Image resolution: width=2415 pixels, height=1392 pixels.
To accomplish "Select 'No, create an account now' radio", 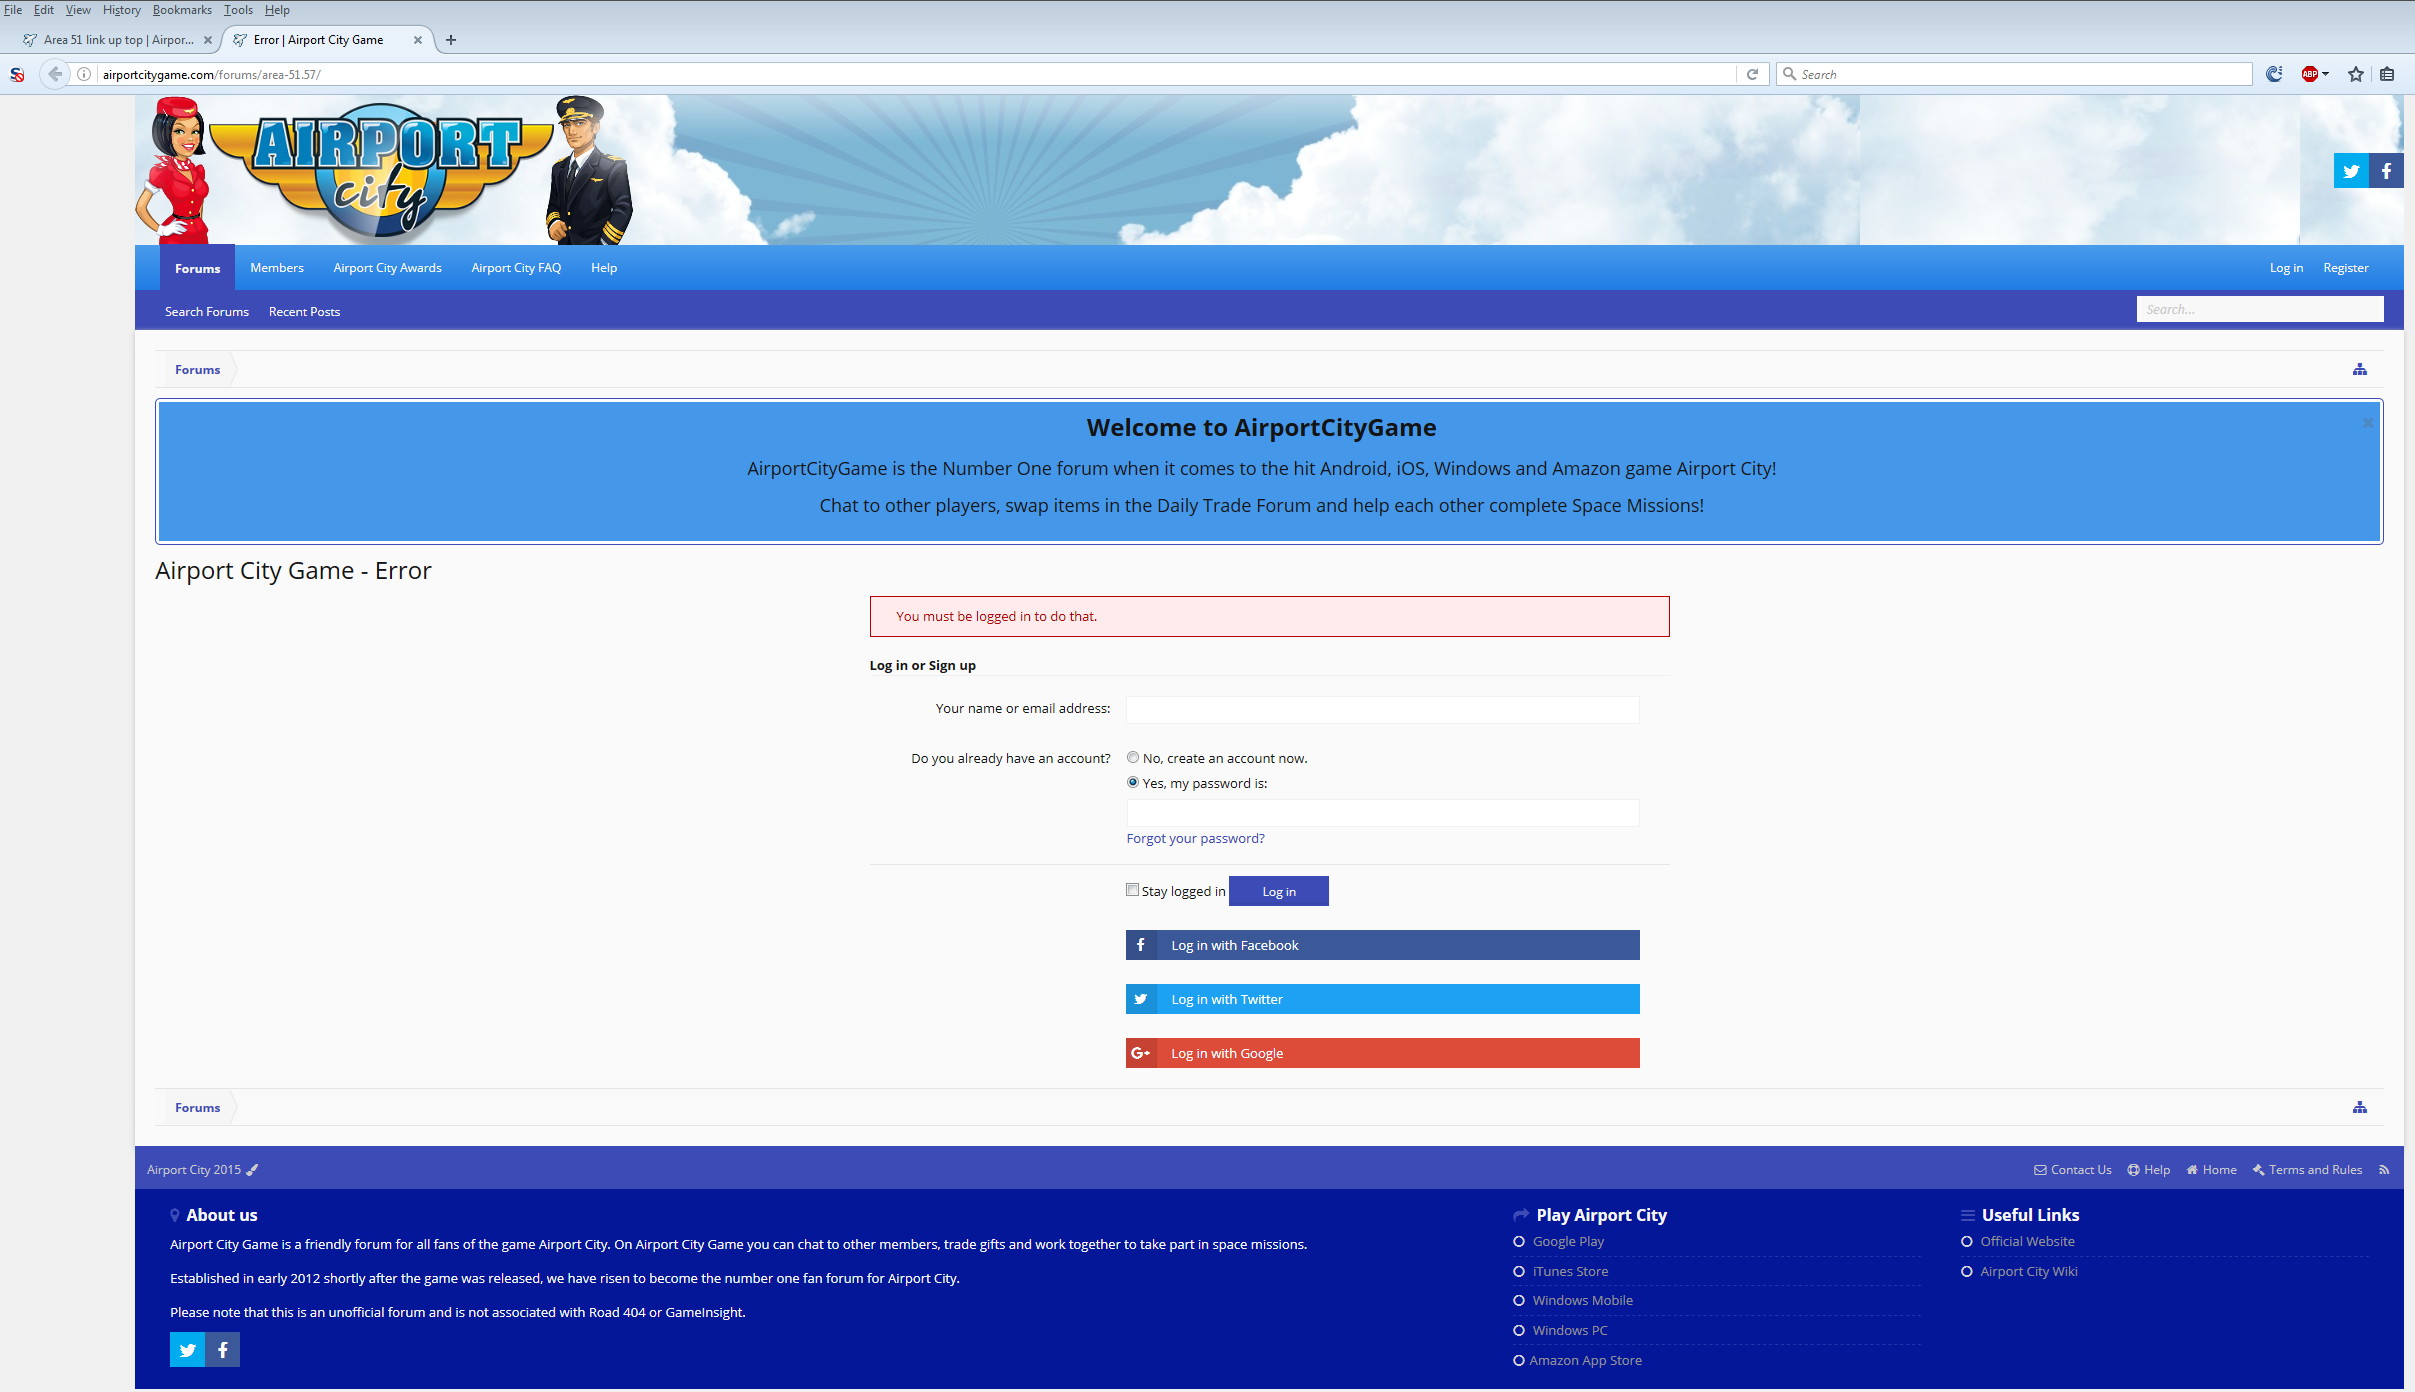I will tap(1133, 757).
